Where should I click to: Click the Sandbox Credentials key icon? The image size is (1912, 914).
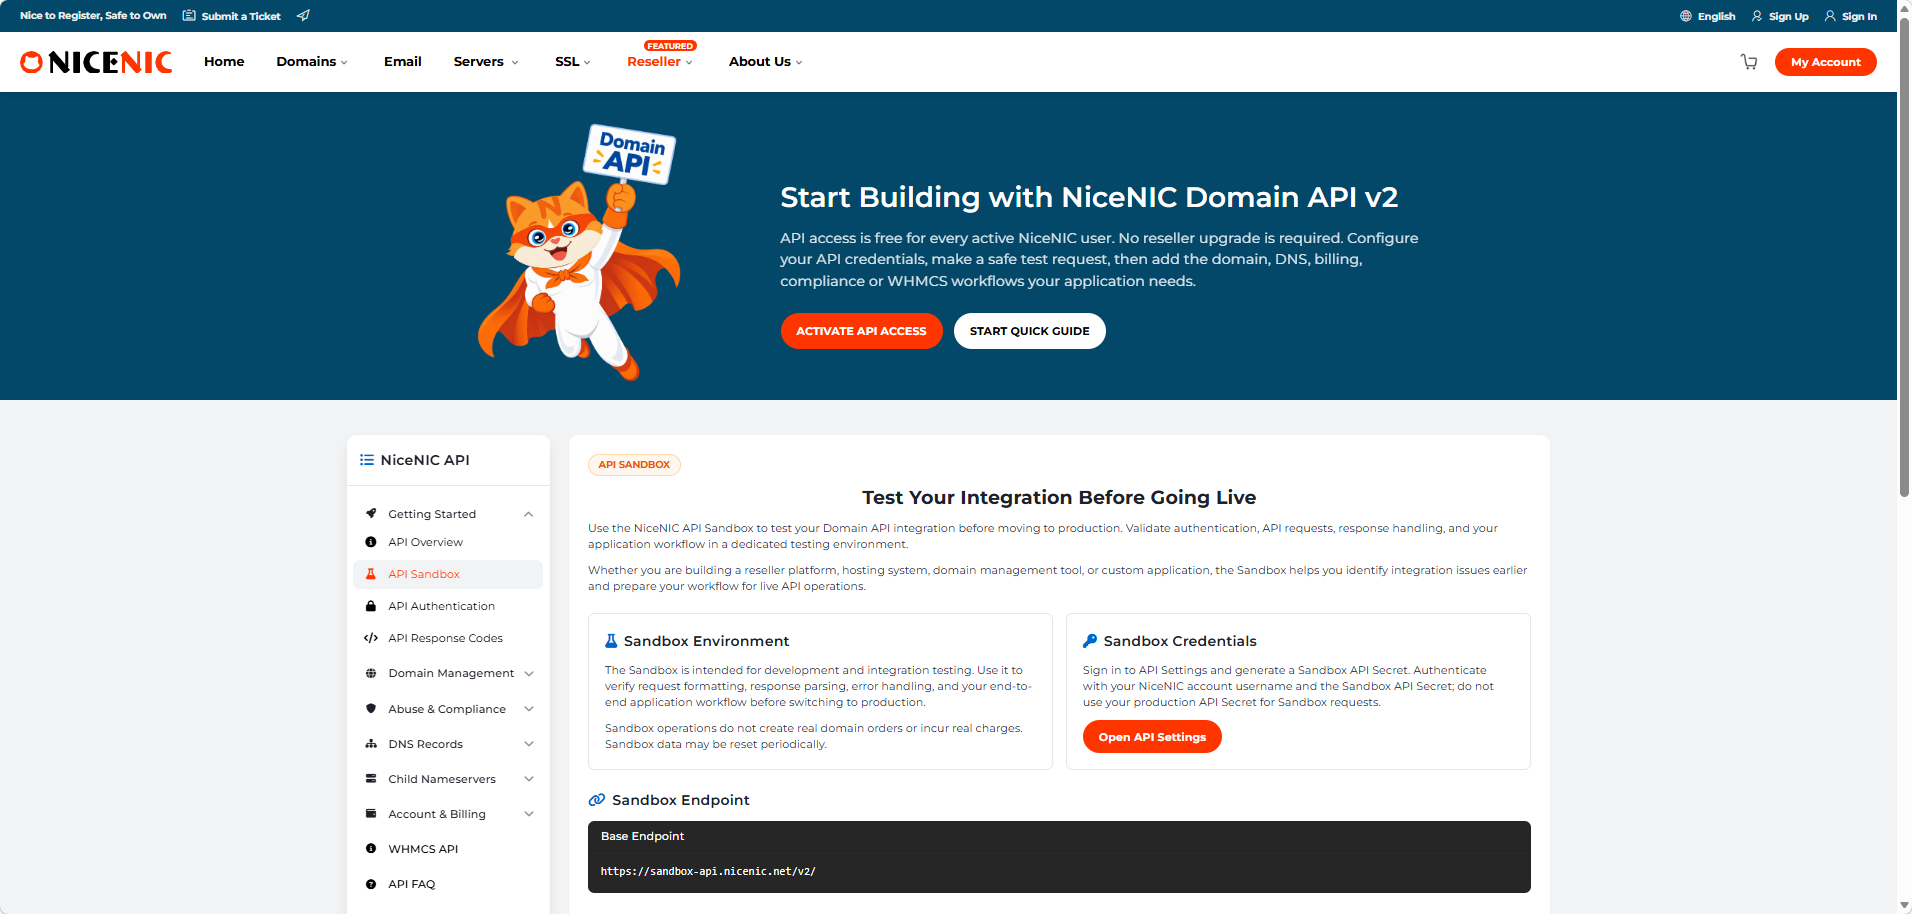coord(1090,641)
